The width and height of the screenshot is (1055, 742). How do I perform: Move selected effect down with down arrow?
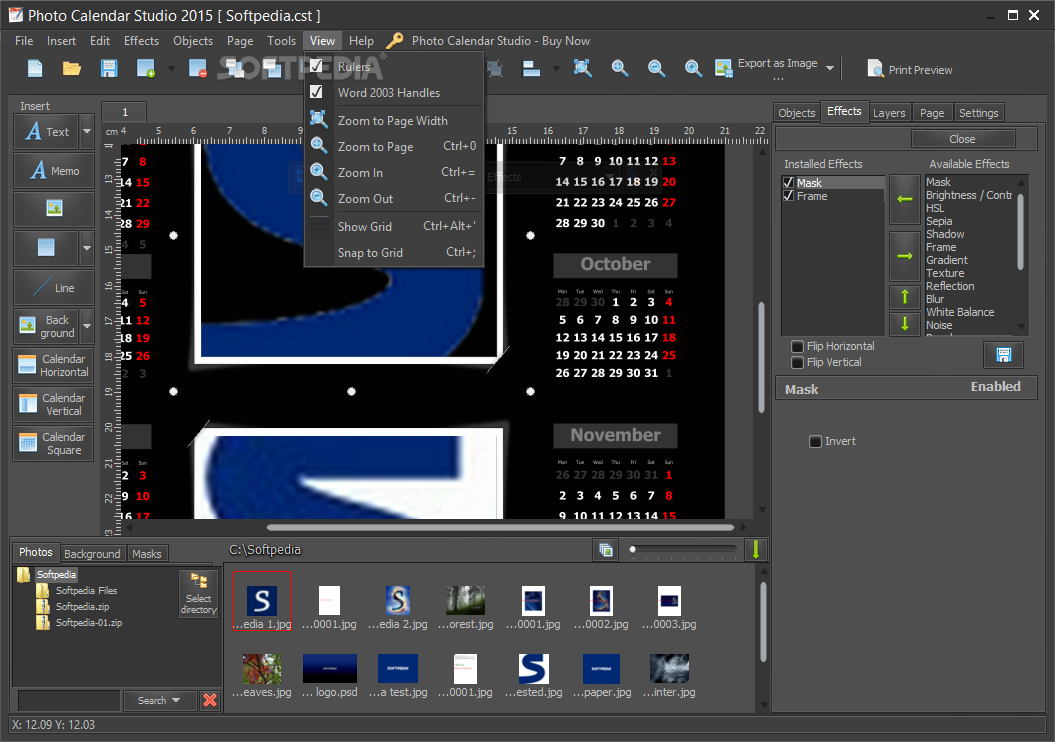click(904, 324)
